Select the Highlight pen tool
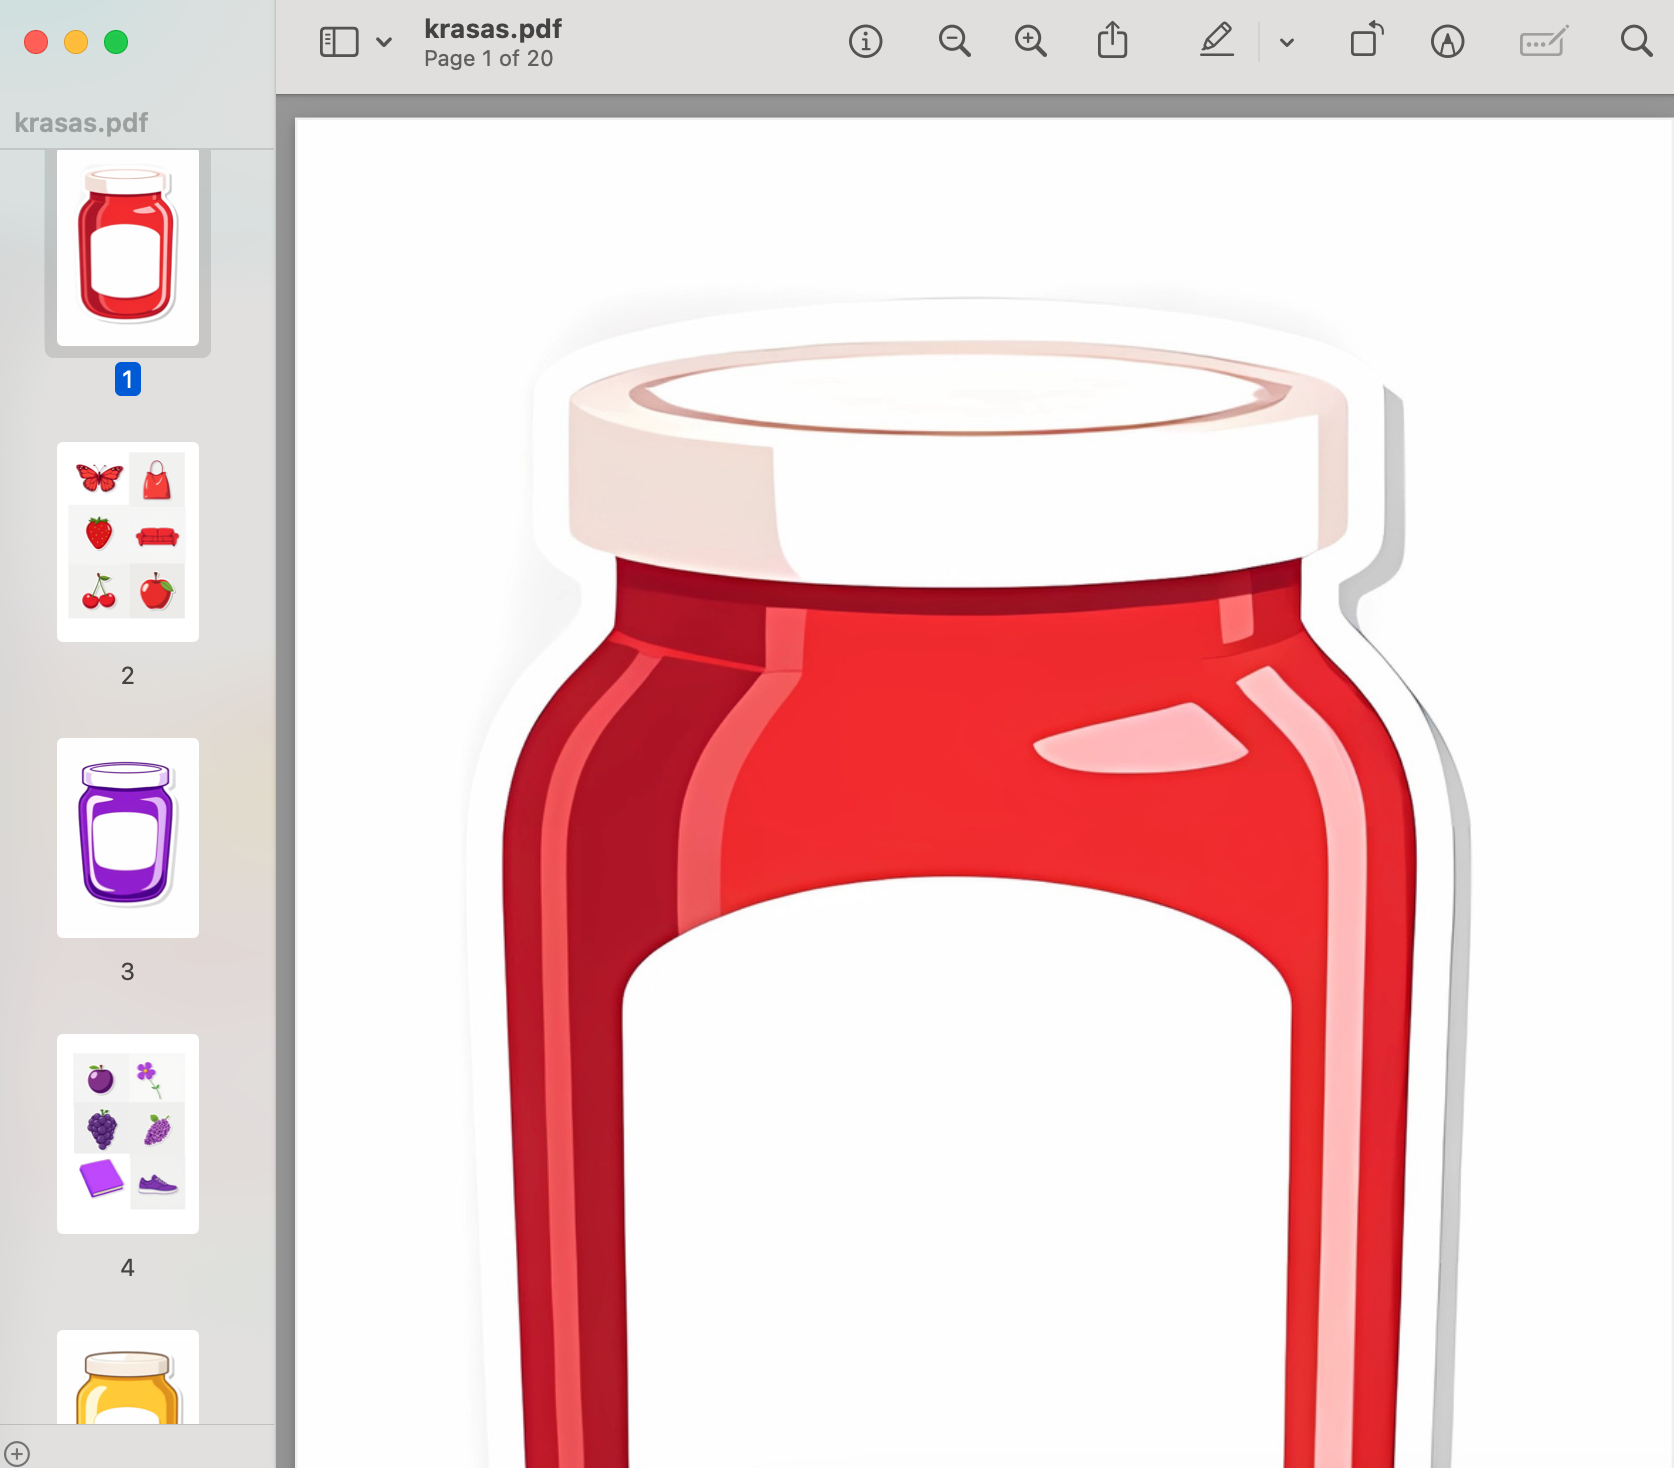Viewport: 1674px width, 1468px height. pyautogui.click(x=1217, y=41)
